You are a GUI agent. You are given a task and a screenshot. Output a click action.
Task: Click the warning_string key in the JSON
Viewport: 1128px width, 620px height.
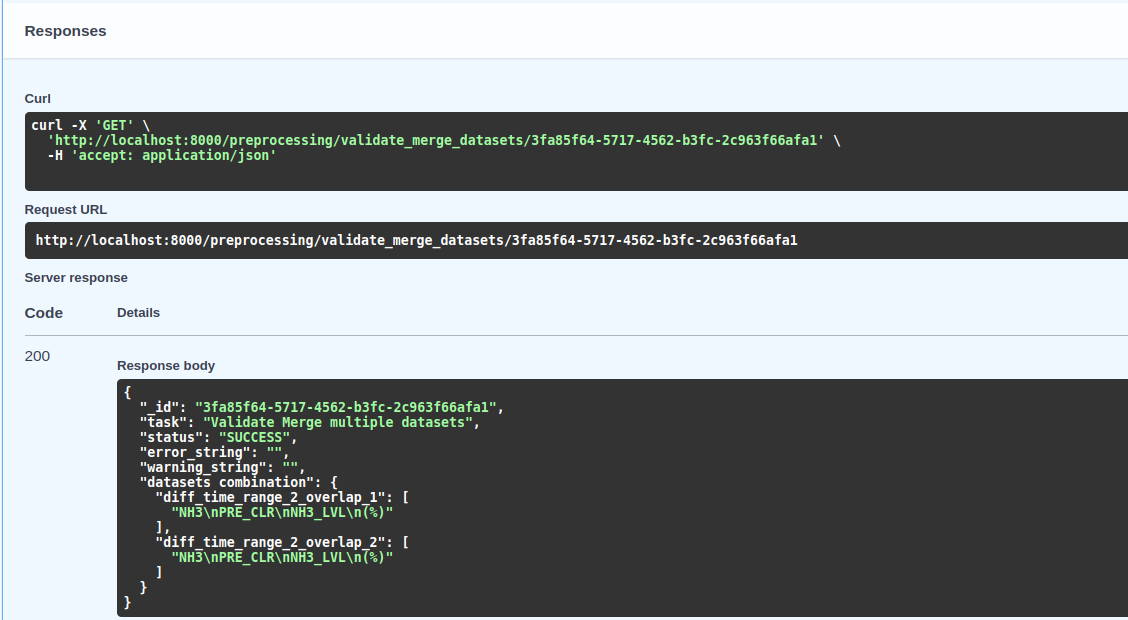[198, 467]
